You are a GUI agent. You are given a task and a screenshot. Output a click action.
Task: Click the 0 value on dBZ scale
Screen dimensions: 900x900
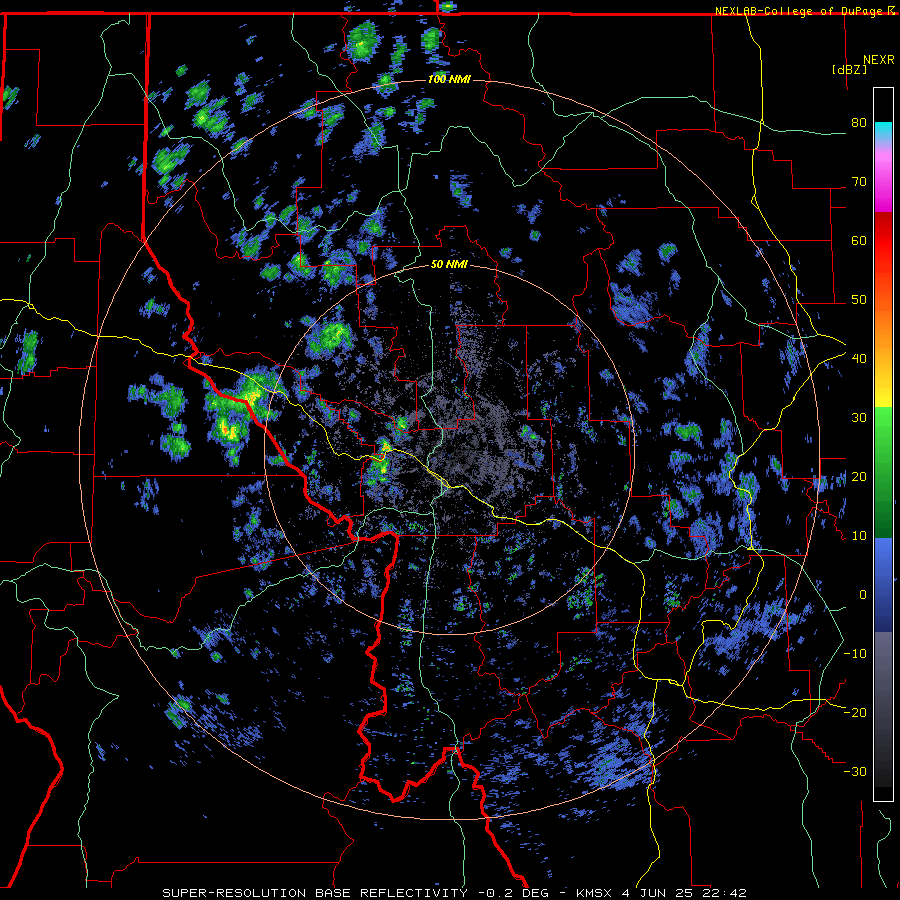[863, 595]
